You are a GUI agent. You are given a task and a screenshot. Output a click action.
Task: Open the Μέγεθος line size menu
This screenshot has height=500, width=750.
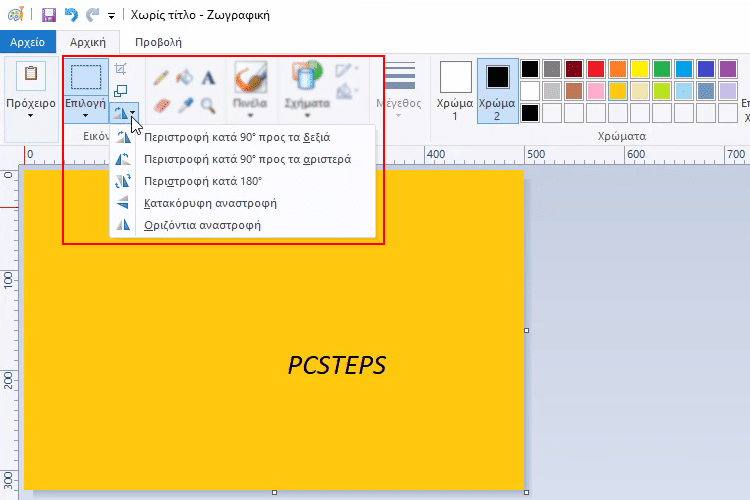(x=398, y=89)
